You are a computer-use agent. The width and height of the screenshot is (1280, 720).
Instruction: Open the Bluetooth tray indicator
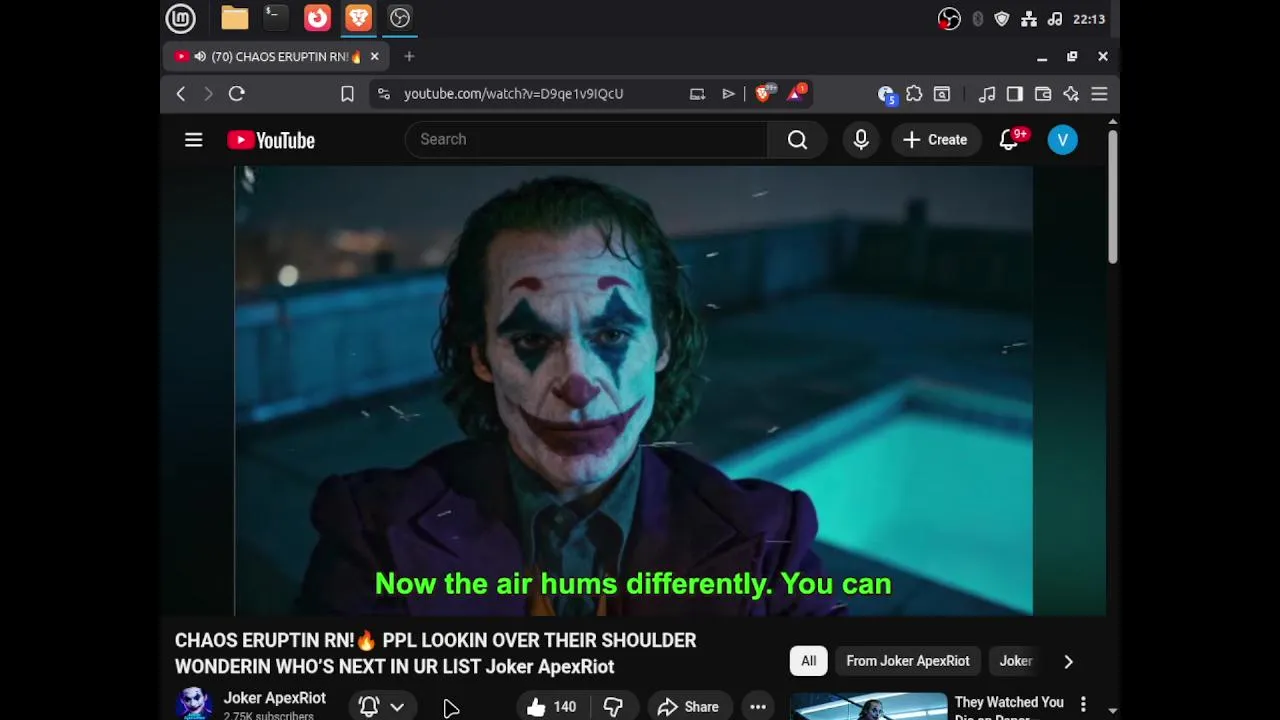977,19
